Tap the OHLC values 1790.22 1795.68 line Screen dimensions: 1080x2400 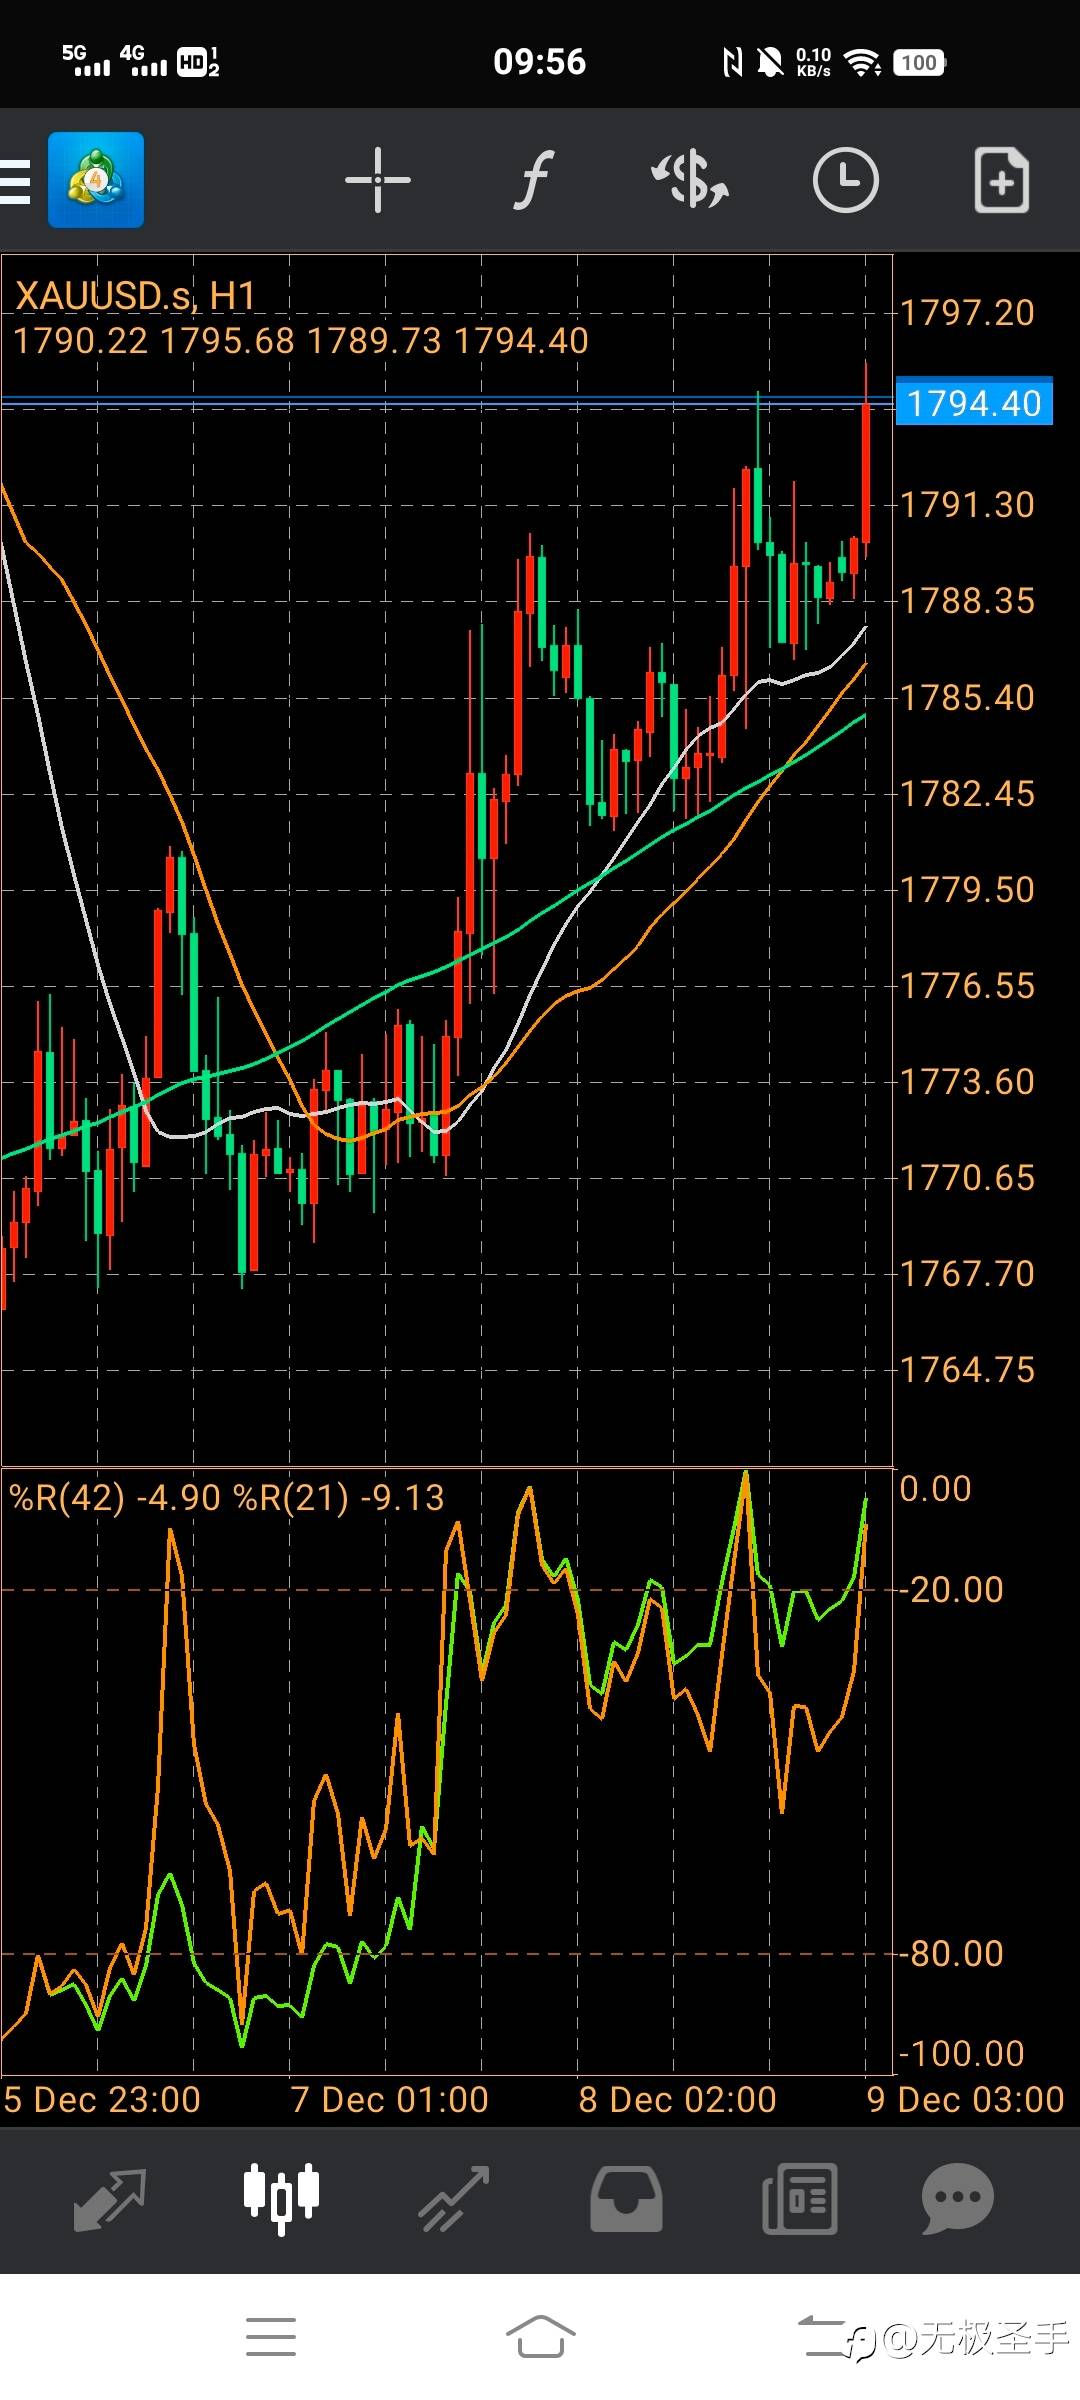click(x=301, y=341)
